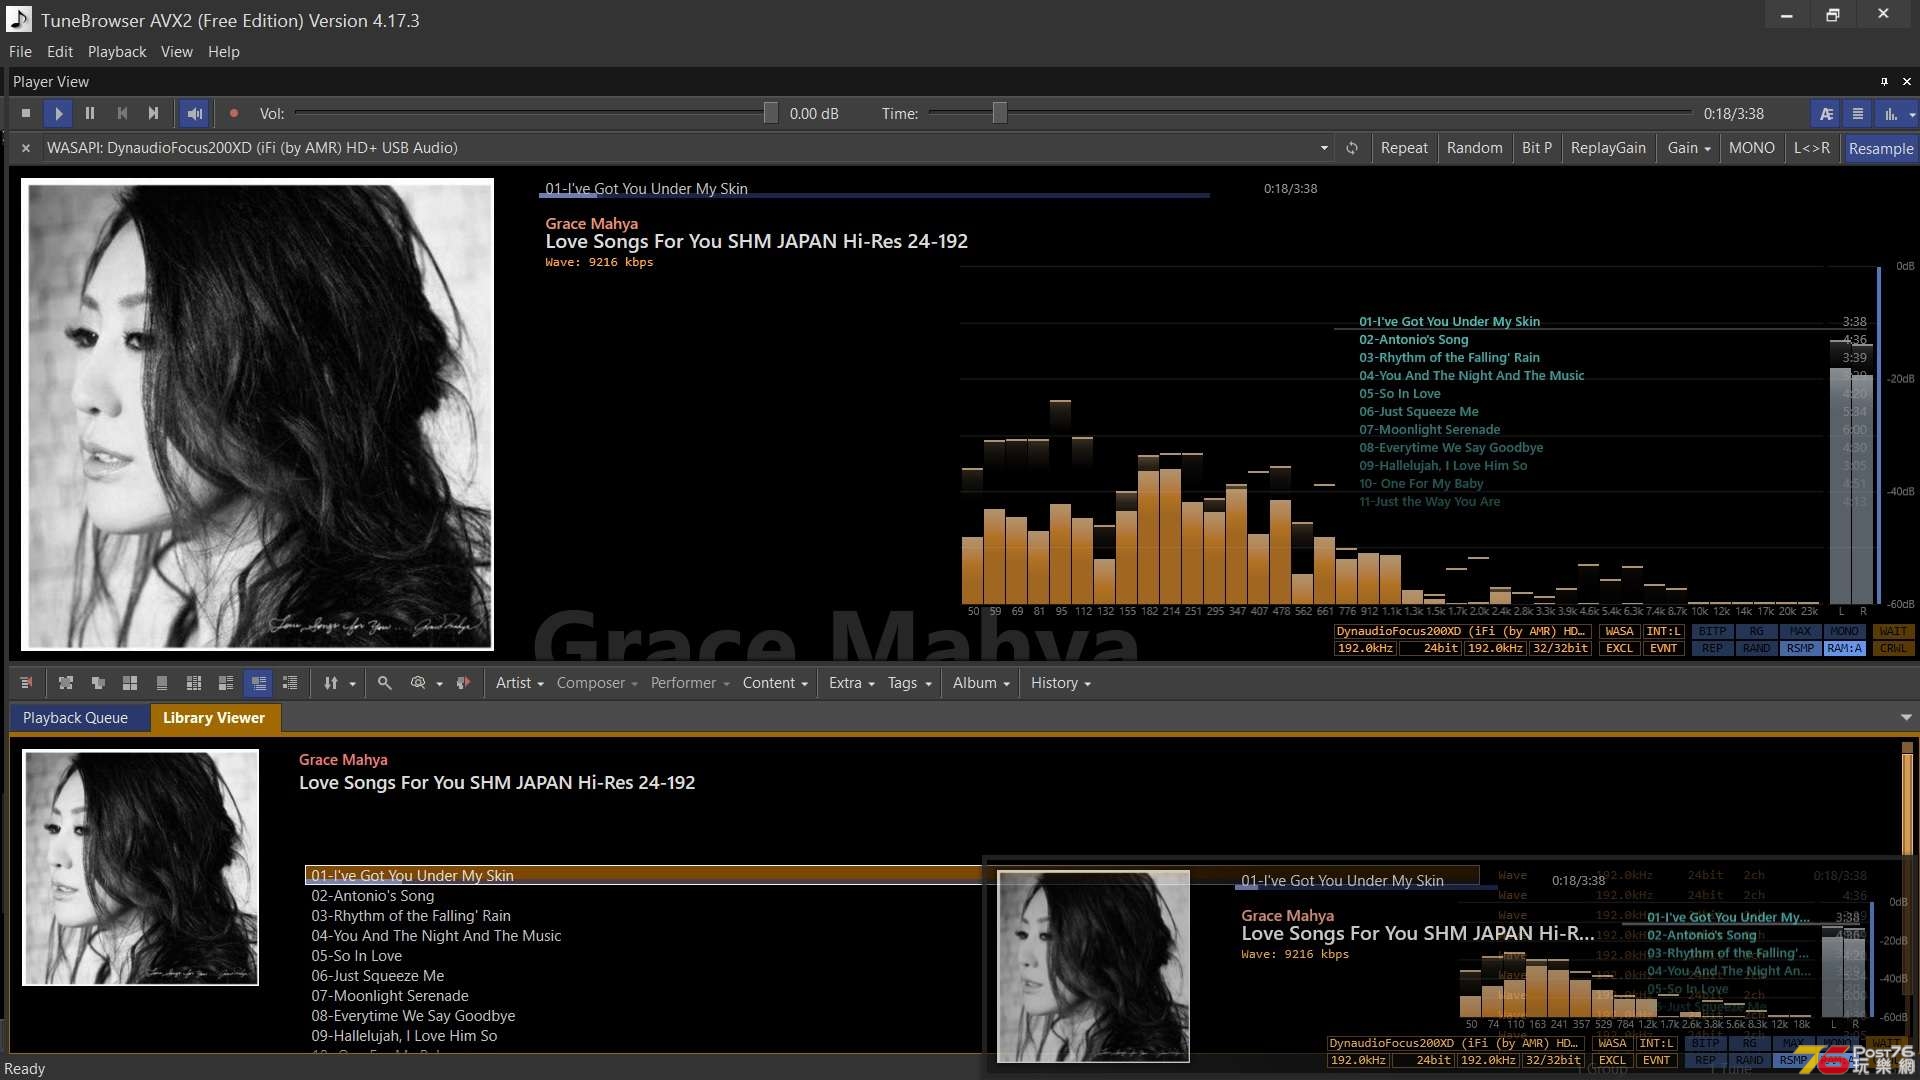Viewport: 1920px width, 1080px height.
Task: Toggle Bit P option
Action: pyautogui.click(x=1537, y=148)
